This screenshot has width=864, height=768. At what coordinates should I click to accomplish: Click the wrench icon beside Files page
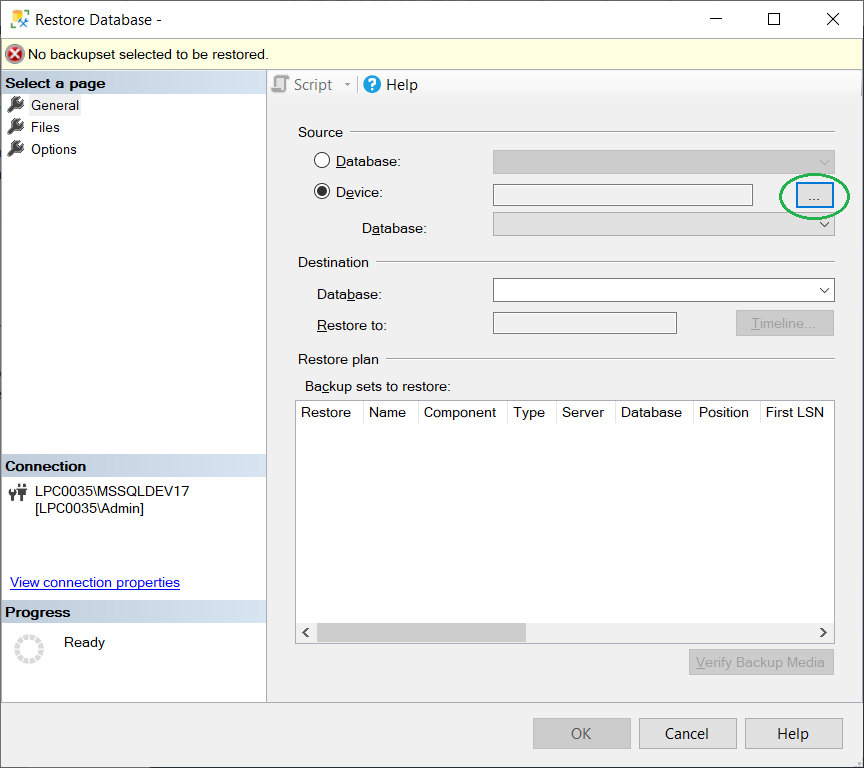pyautogui.click(x=15, y=127)
